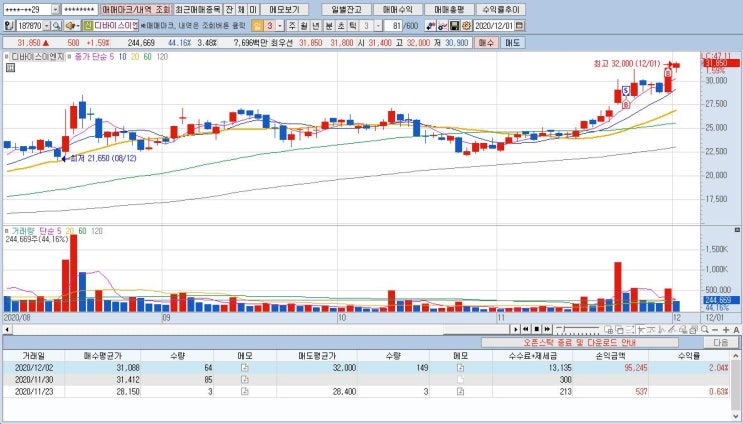743x424 pixels.
Task: Click the print chart icon
Action: (x=693, y=330)
